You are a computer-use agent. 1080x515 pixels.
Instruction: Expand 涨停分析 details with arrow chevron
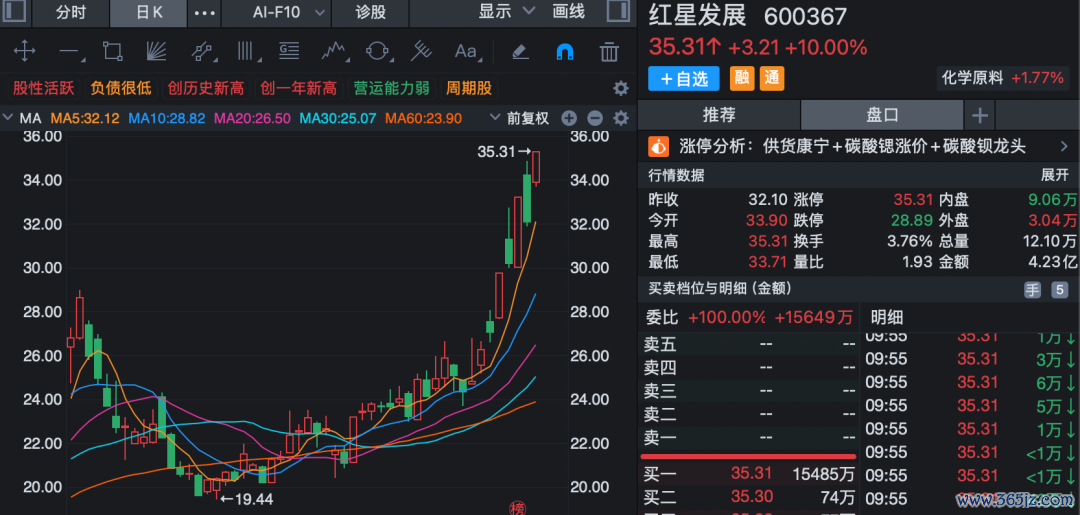pyautogui.click(x=1064, y=147)
